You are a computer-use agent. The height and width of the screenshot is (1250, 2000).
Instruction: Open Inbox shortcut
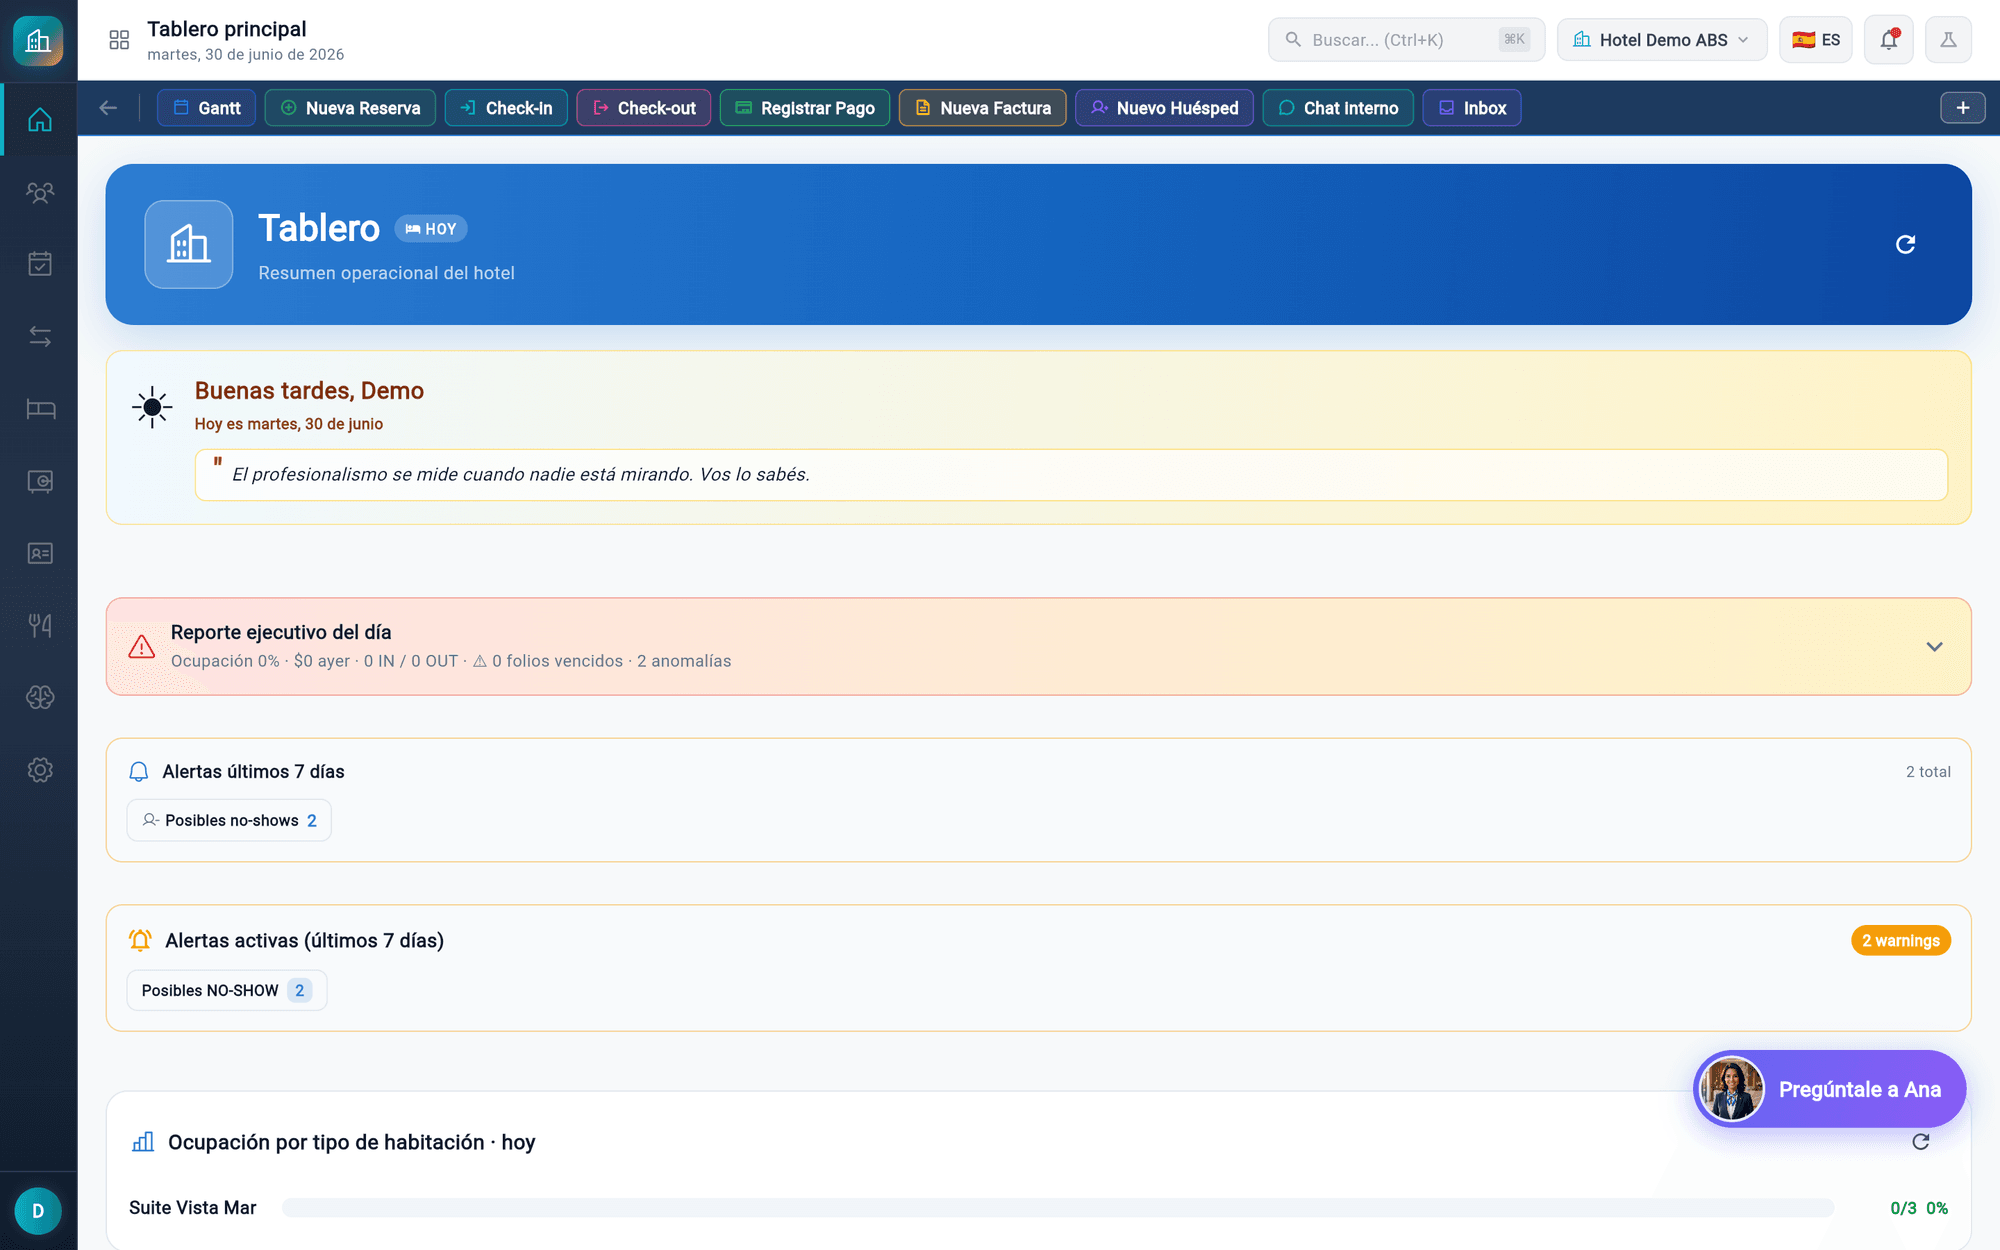tap(1472, 108)
